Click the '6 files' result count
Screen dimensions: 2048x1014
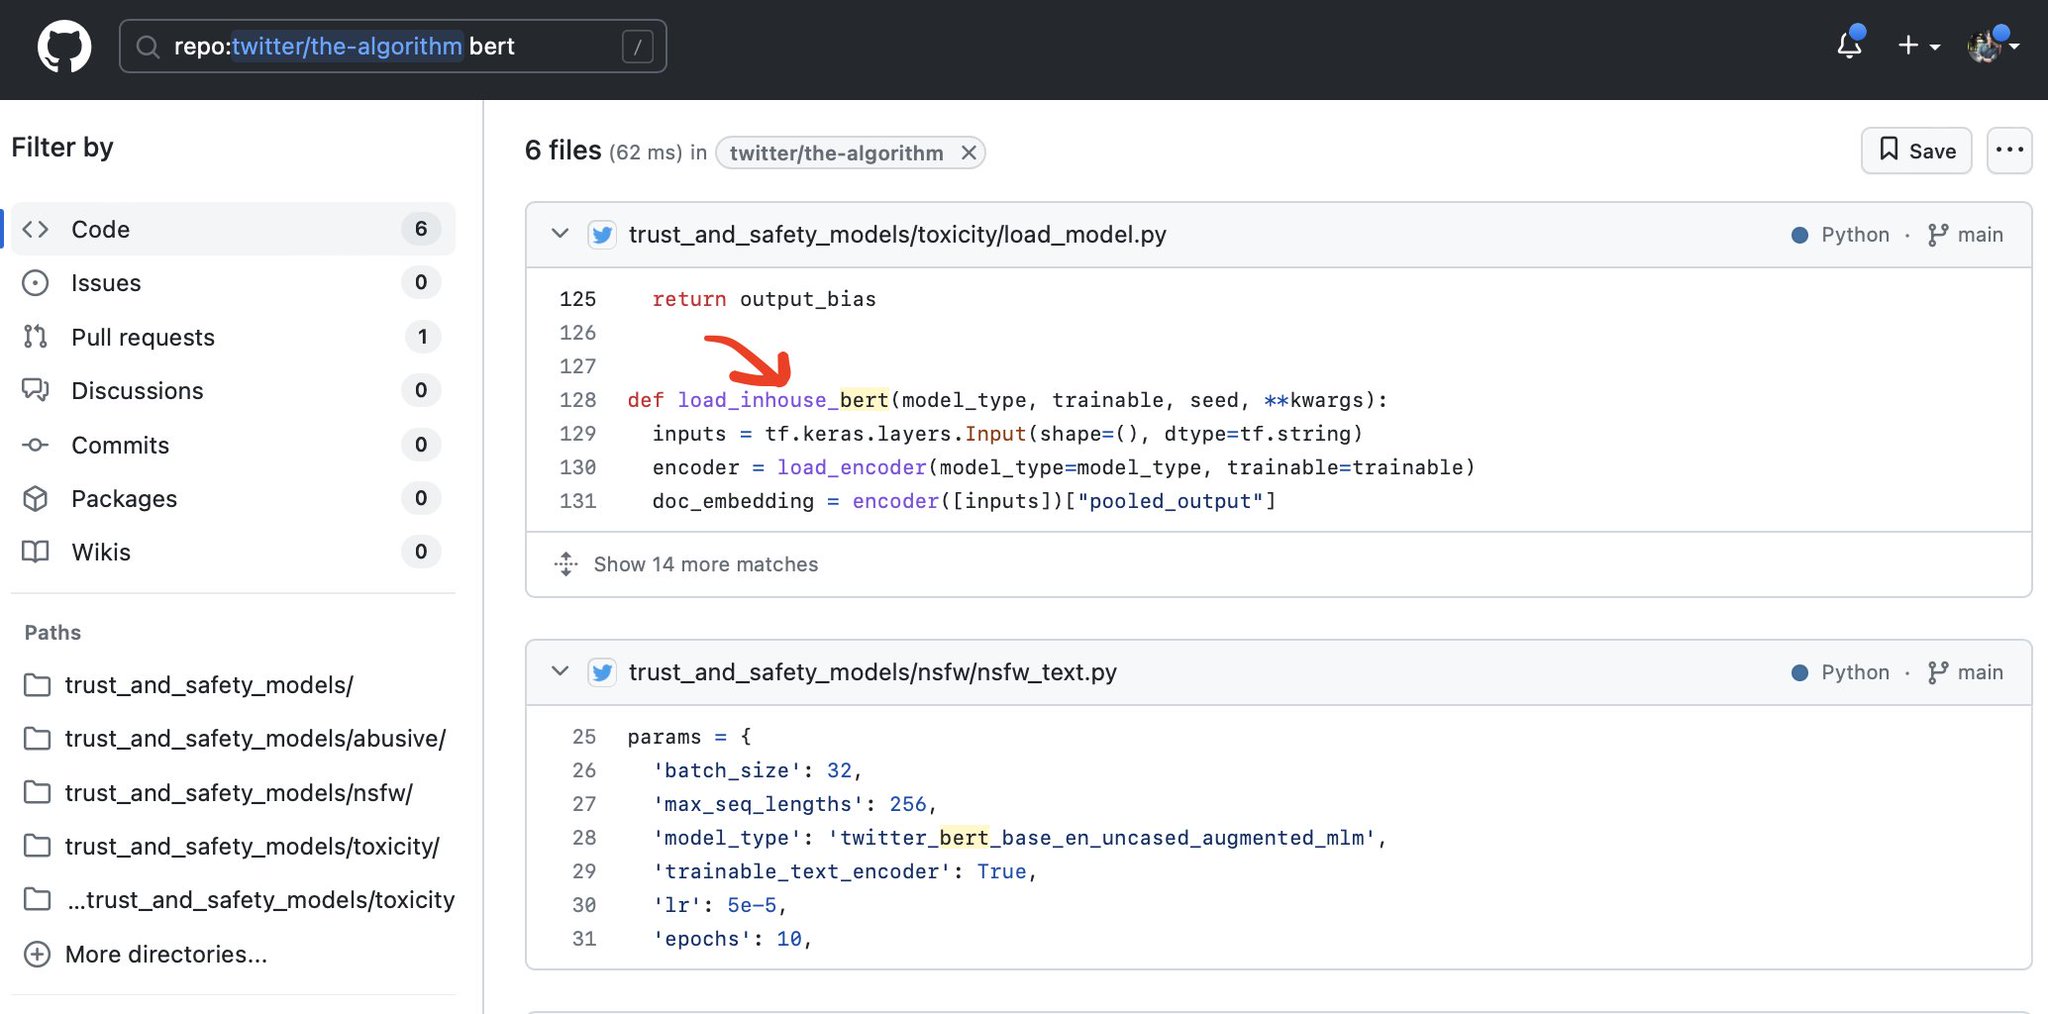coord(563,151)
